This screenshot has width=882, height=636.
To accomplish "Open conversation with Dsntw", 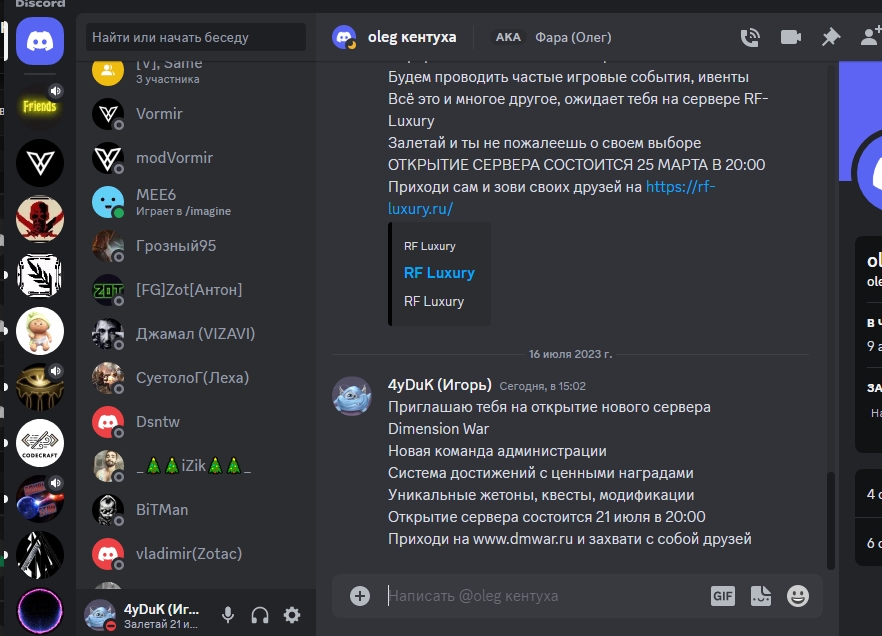I will point(196,422).
